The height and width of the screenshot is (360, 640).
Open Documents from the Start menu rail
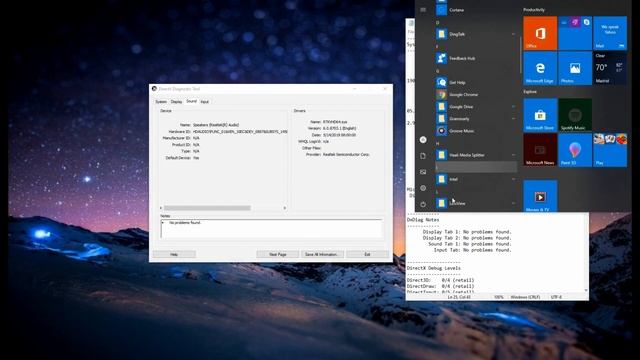point(423,156)
